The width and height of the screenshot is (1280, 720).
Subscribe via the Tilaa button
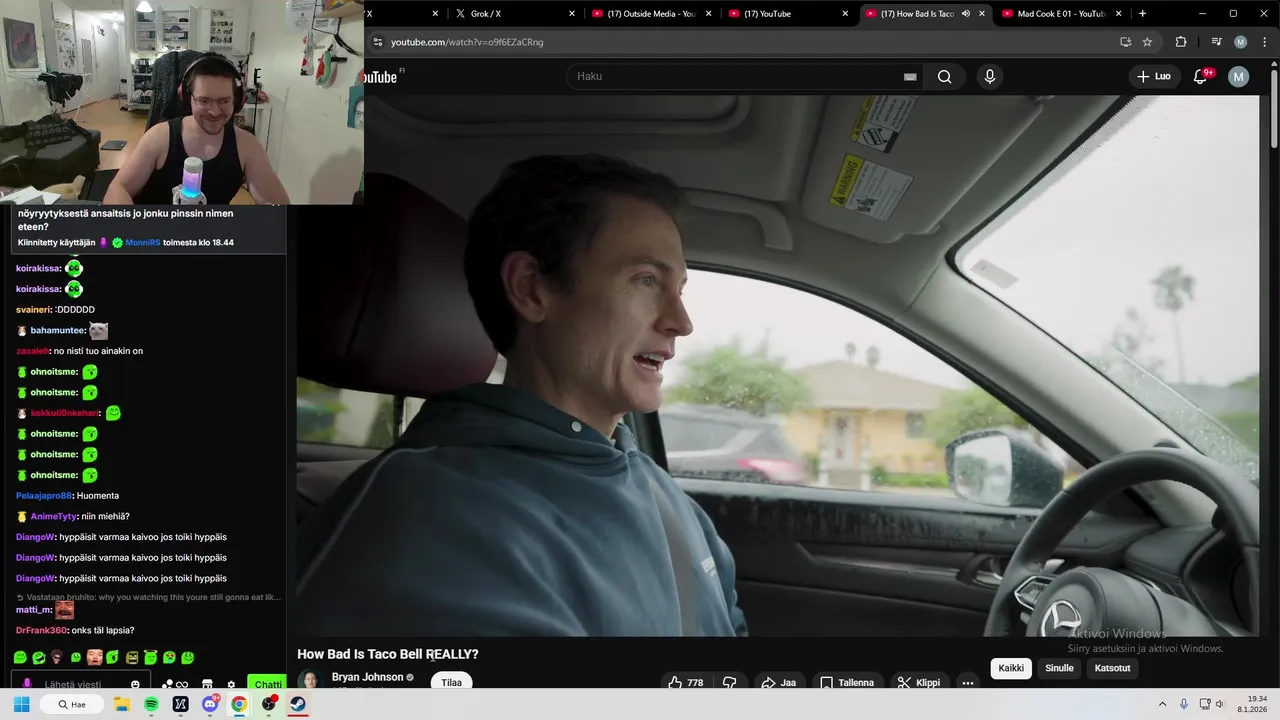(x=452, y=682)
